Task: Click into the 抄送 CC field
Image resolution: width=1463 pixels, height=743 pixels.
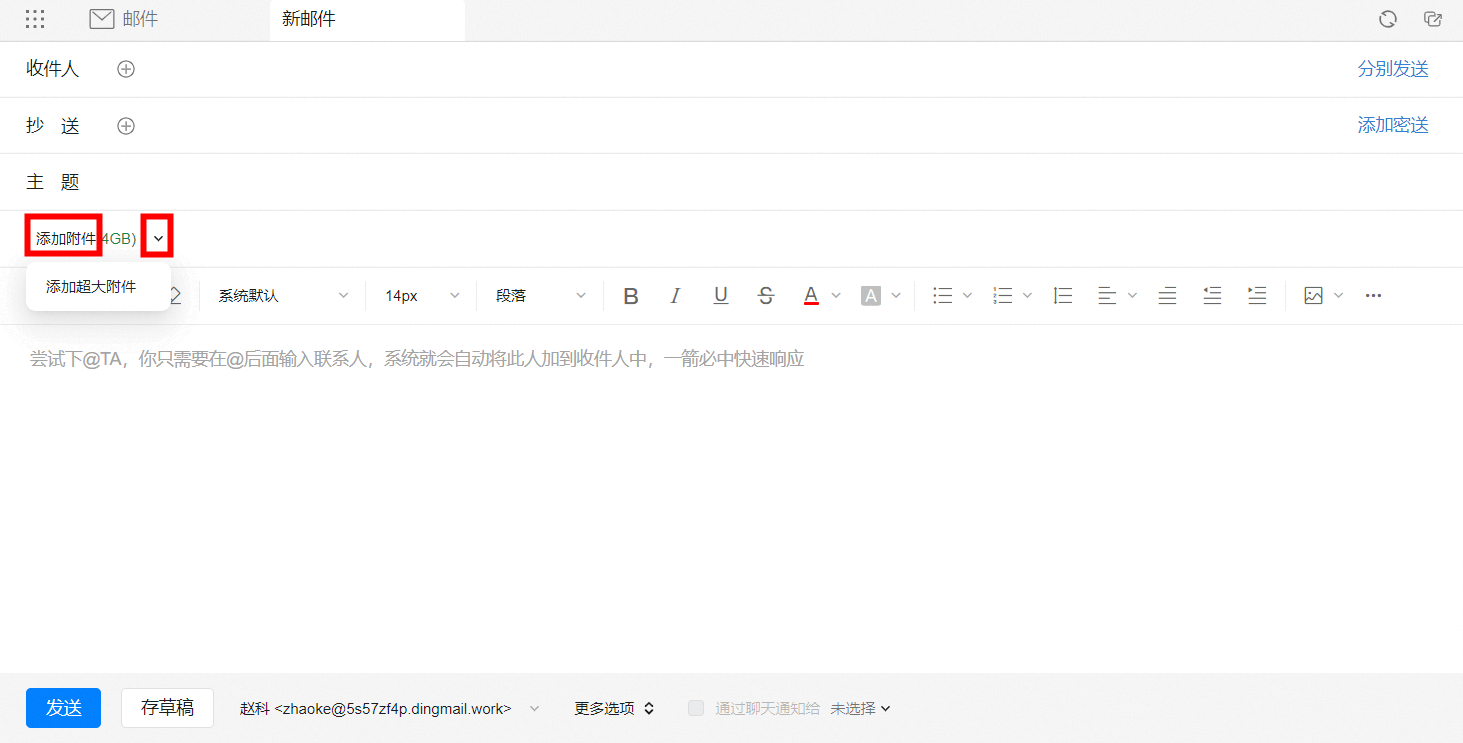Action: 740,126
